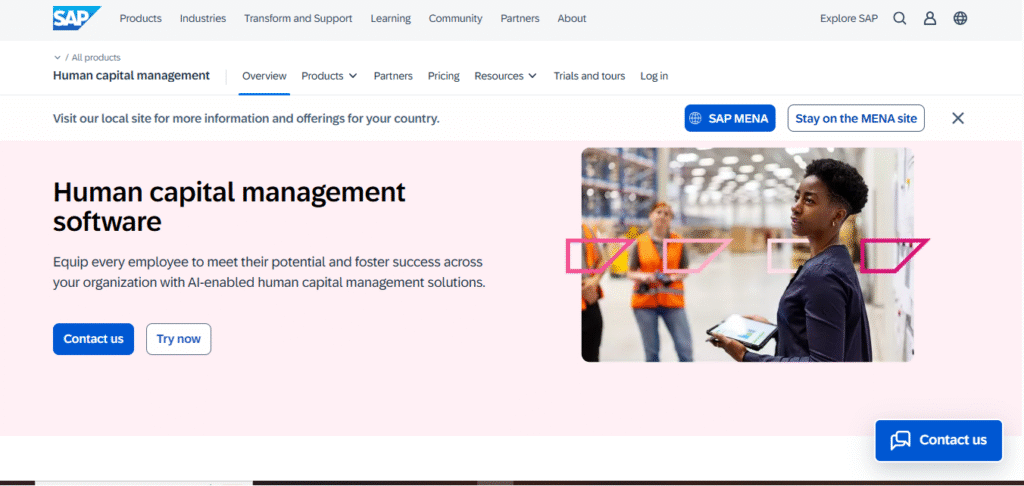The height and width of the screenshot is (486, 1024).
Task: Open the floating Contact us chat button
Action: click(938, 440)
